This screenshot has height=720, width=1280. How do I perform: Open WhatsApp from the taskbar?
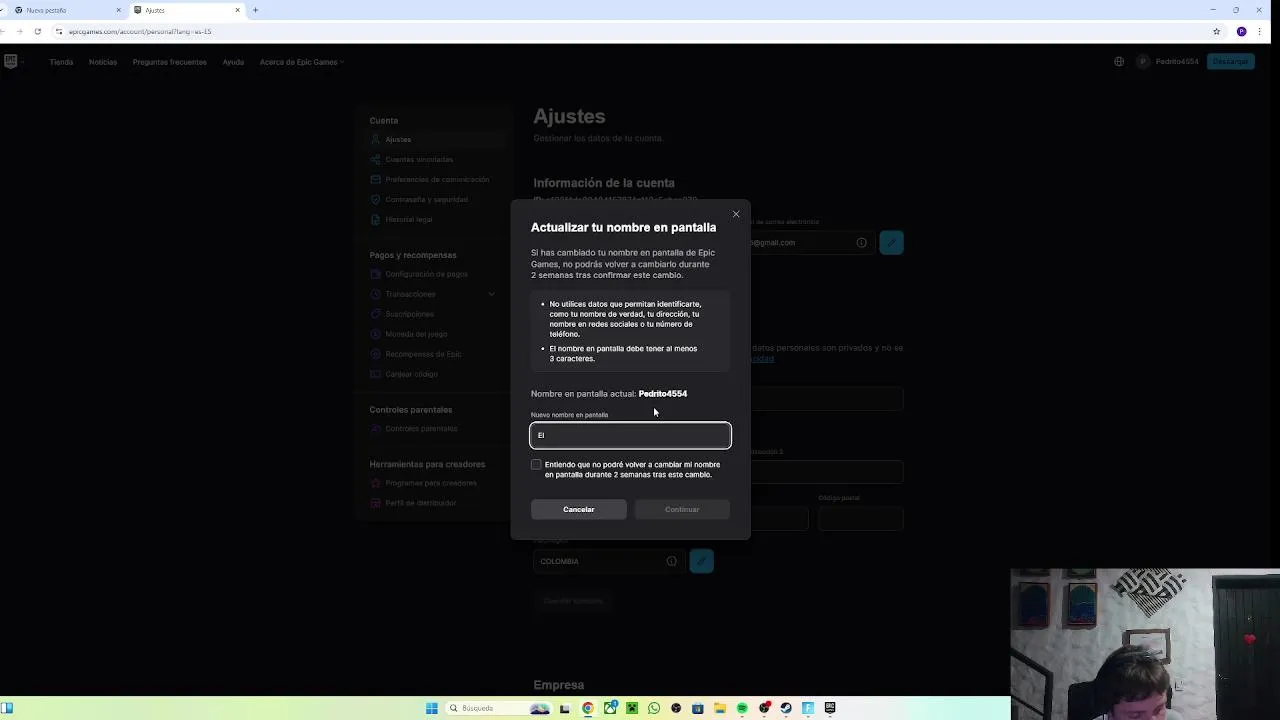(654, 708)
